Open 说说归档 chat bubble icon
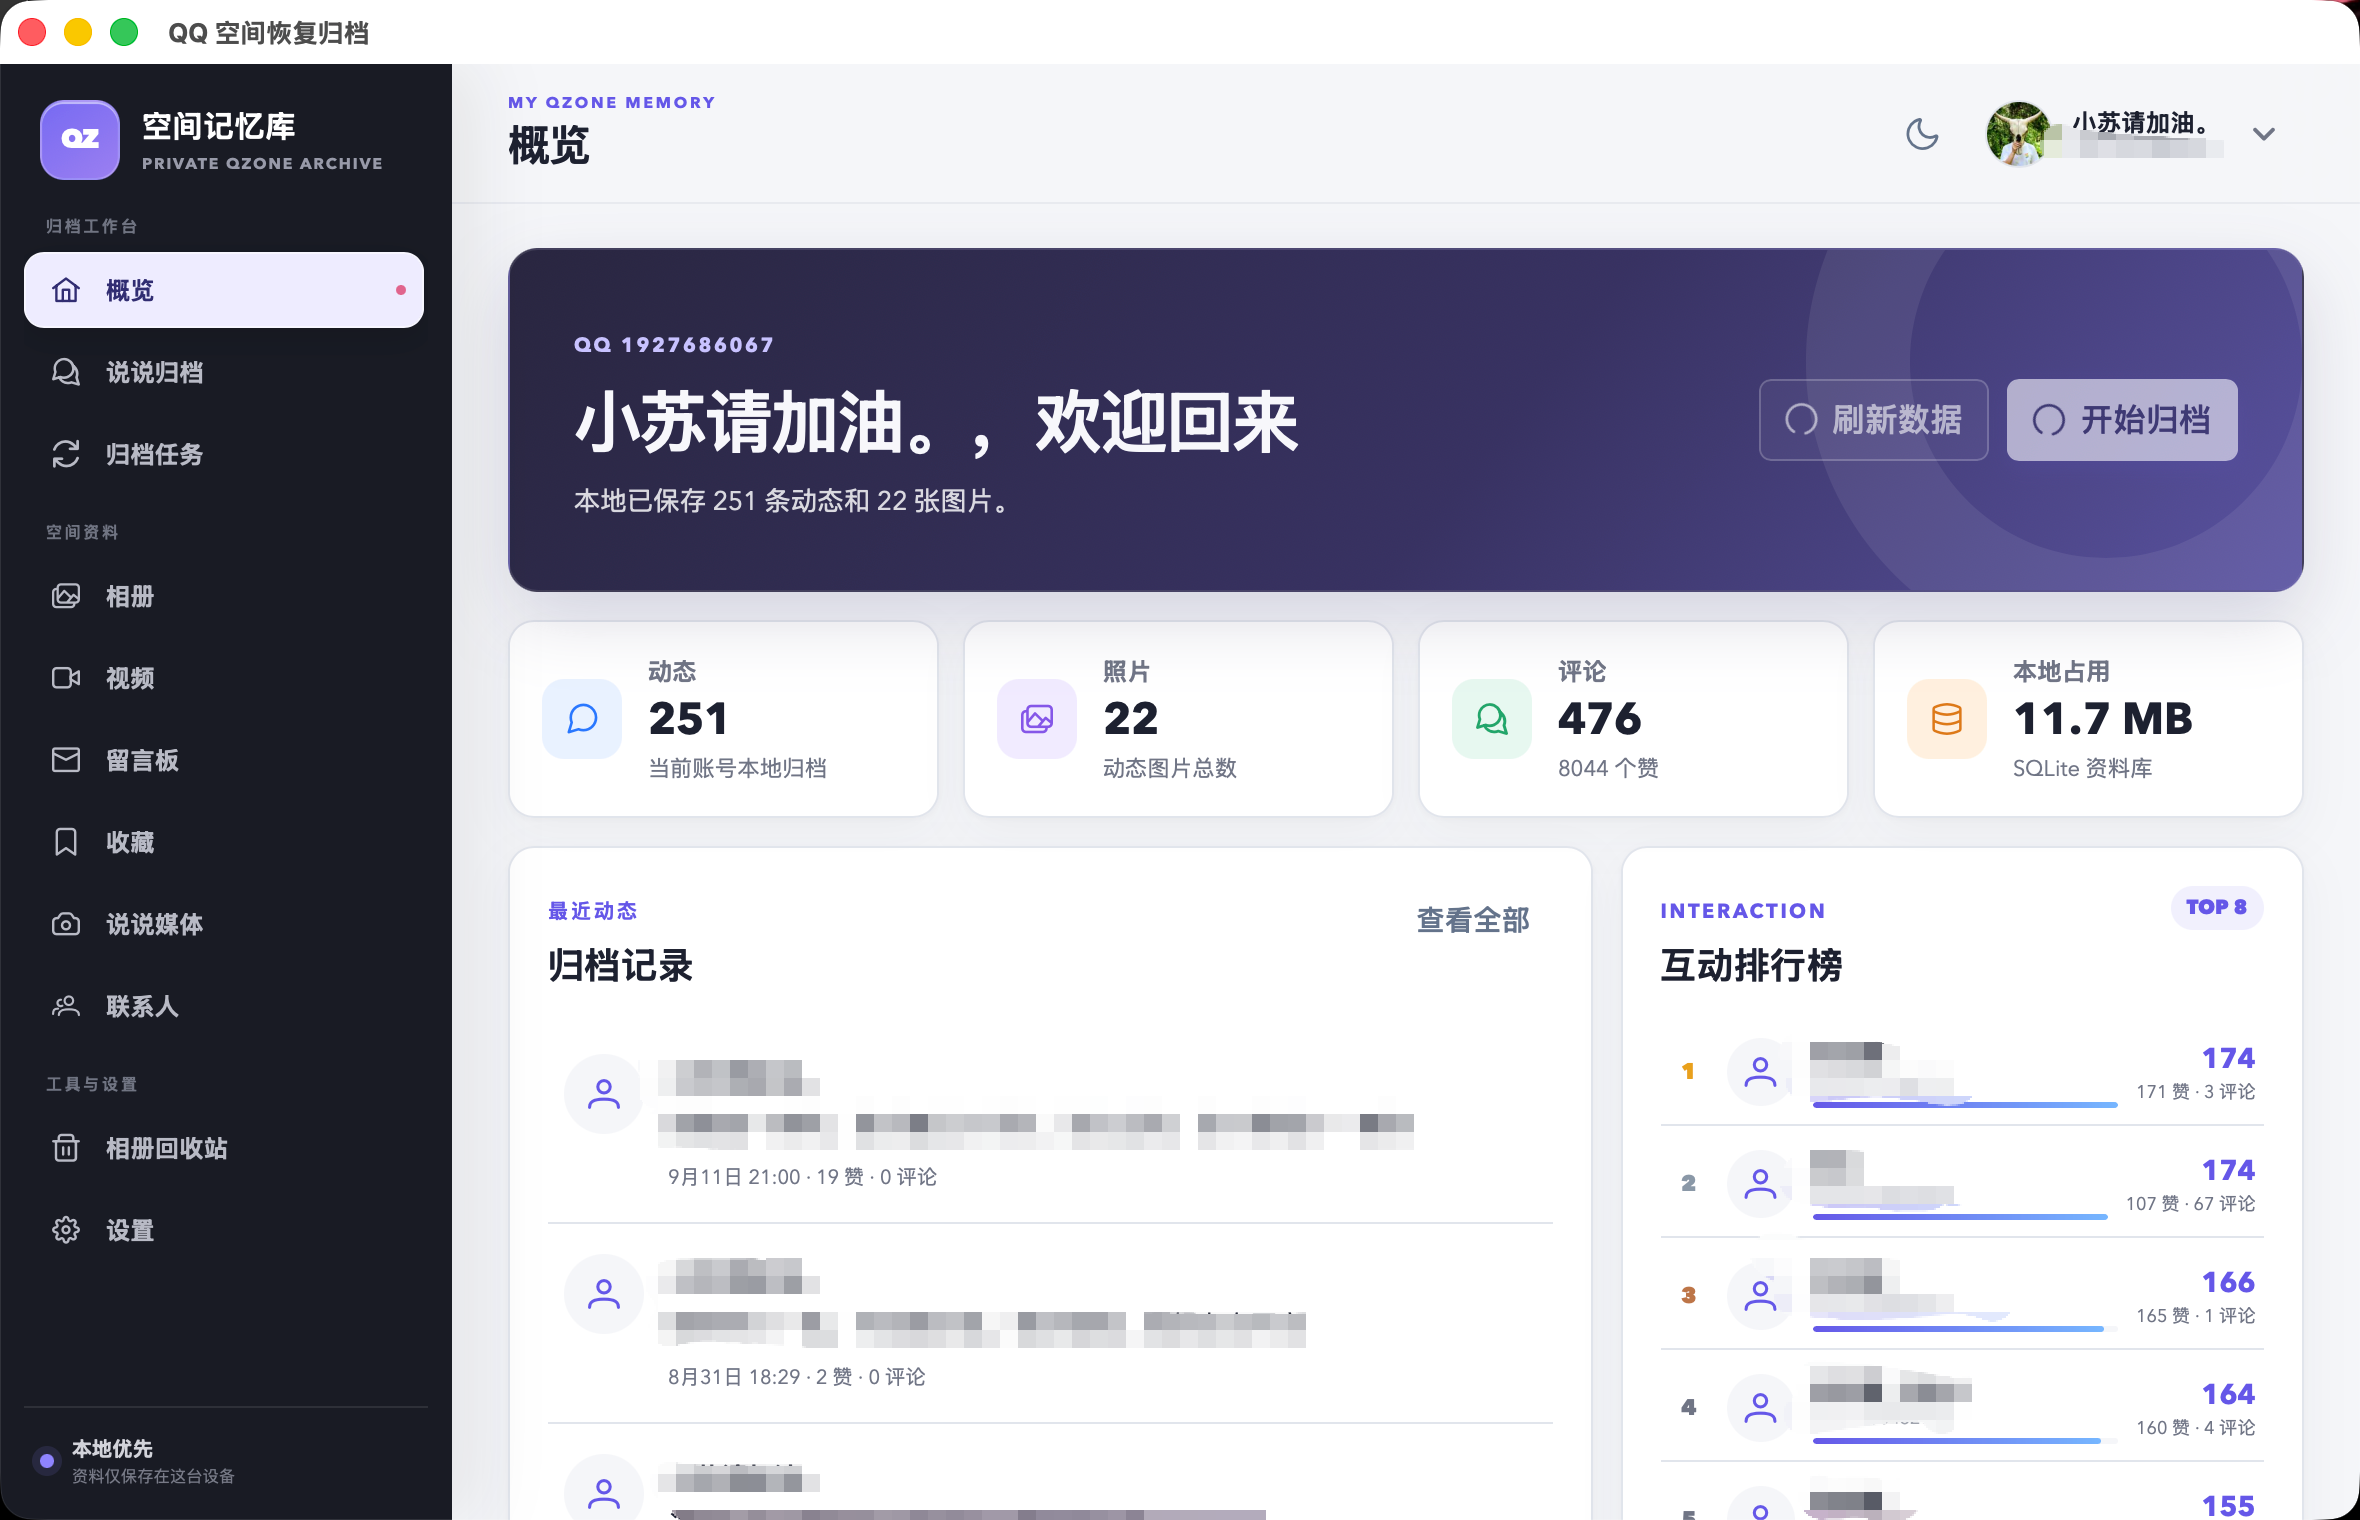Viewport: 2360px width, 1520px height. (x=66, y=372)
